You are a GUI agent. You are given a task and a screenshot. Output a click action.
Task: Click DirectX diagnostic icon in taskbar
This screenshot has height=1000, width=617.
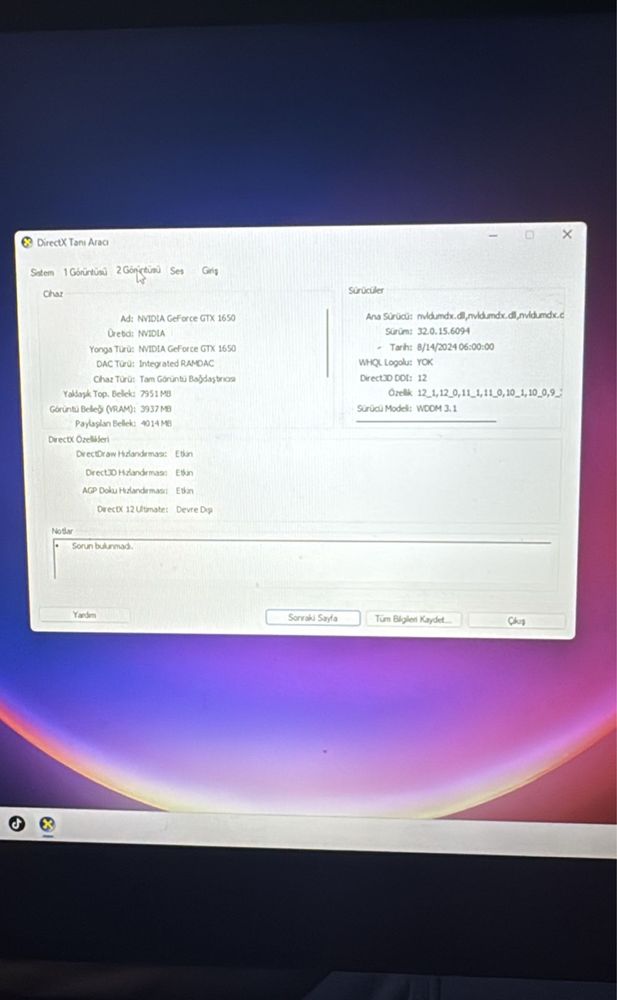click(x=47, y=825)
